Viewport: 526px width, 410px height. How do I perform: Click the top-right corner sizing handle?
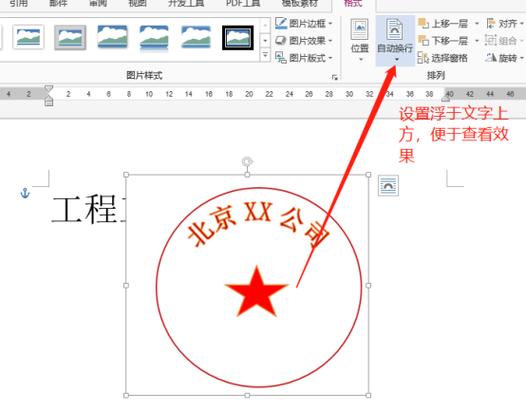pyautogui.click(x=368, y=175)
